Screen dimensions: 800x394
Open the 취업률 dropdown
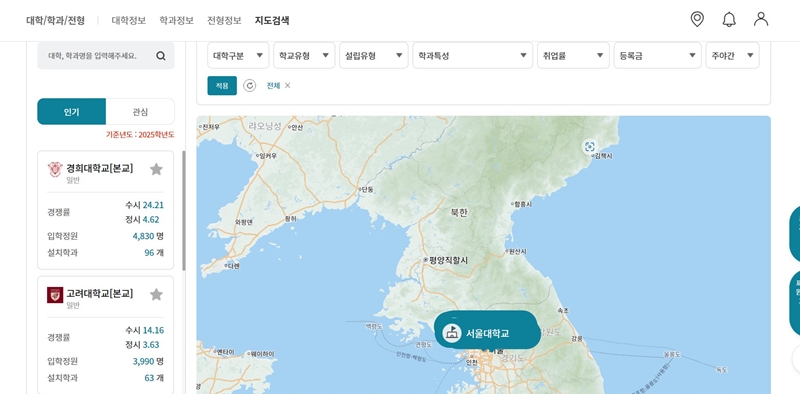(x=573, y=56)
